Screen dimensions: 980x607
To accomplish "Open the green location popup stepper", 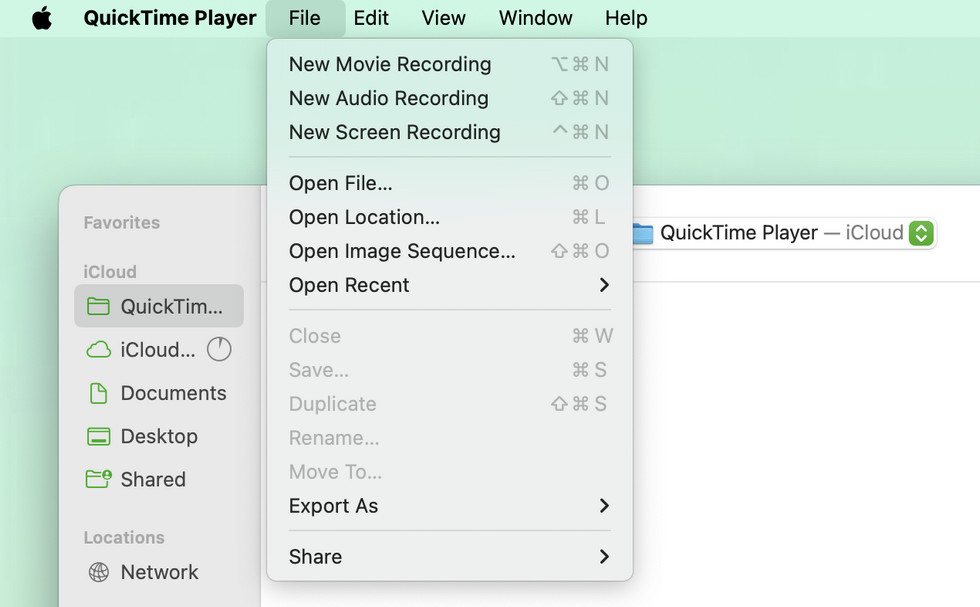I will (921, 233).
